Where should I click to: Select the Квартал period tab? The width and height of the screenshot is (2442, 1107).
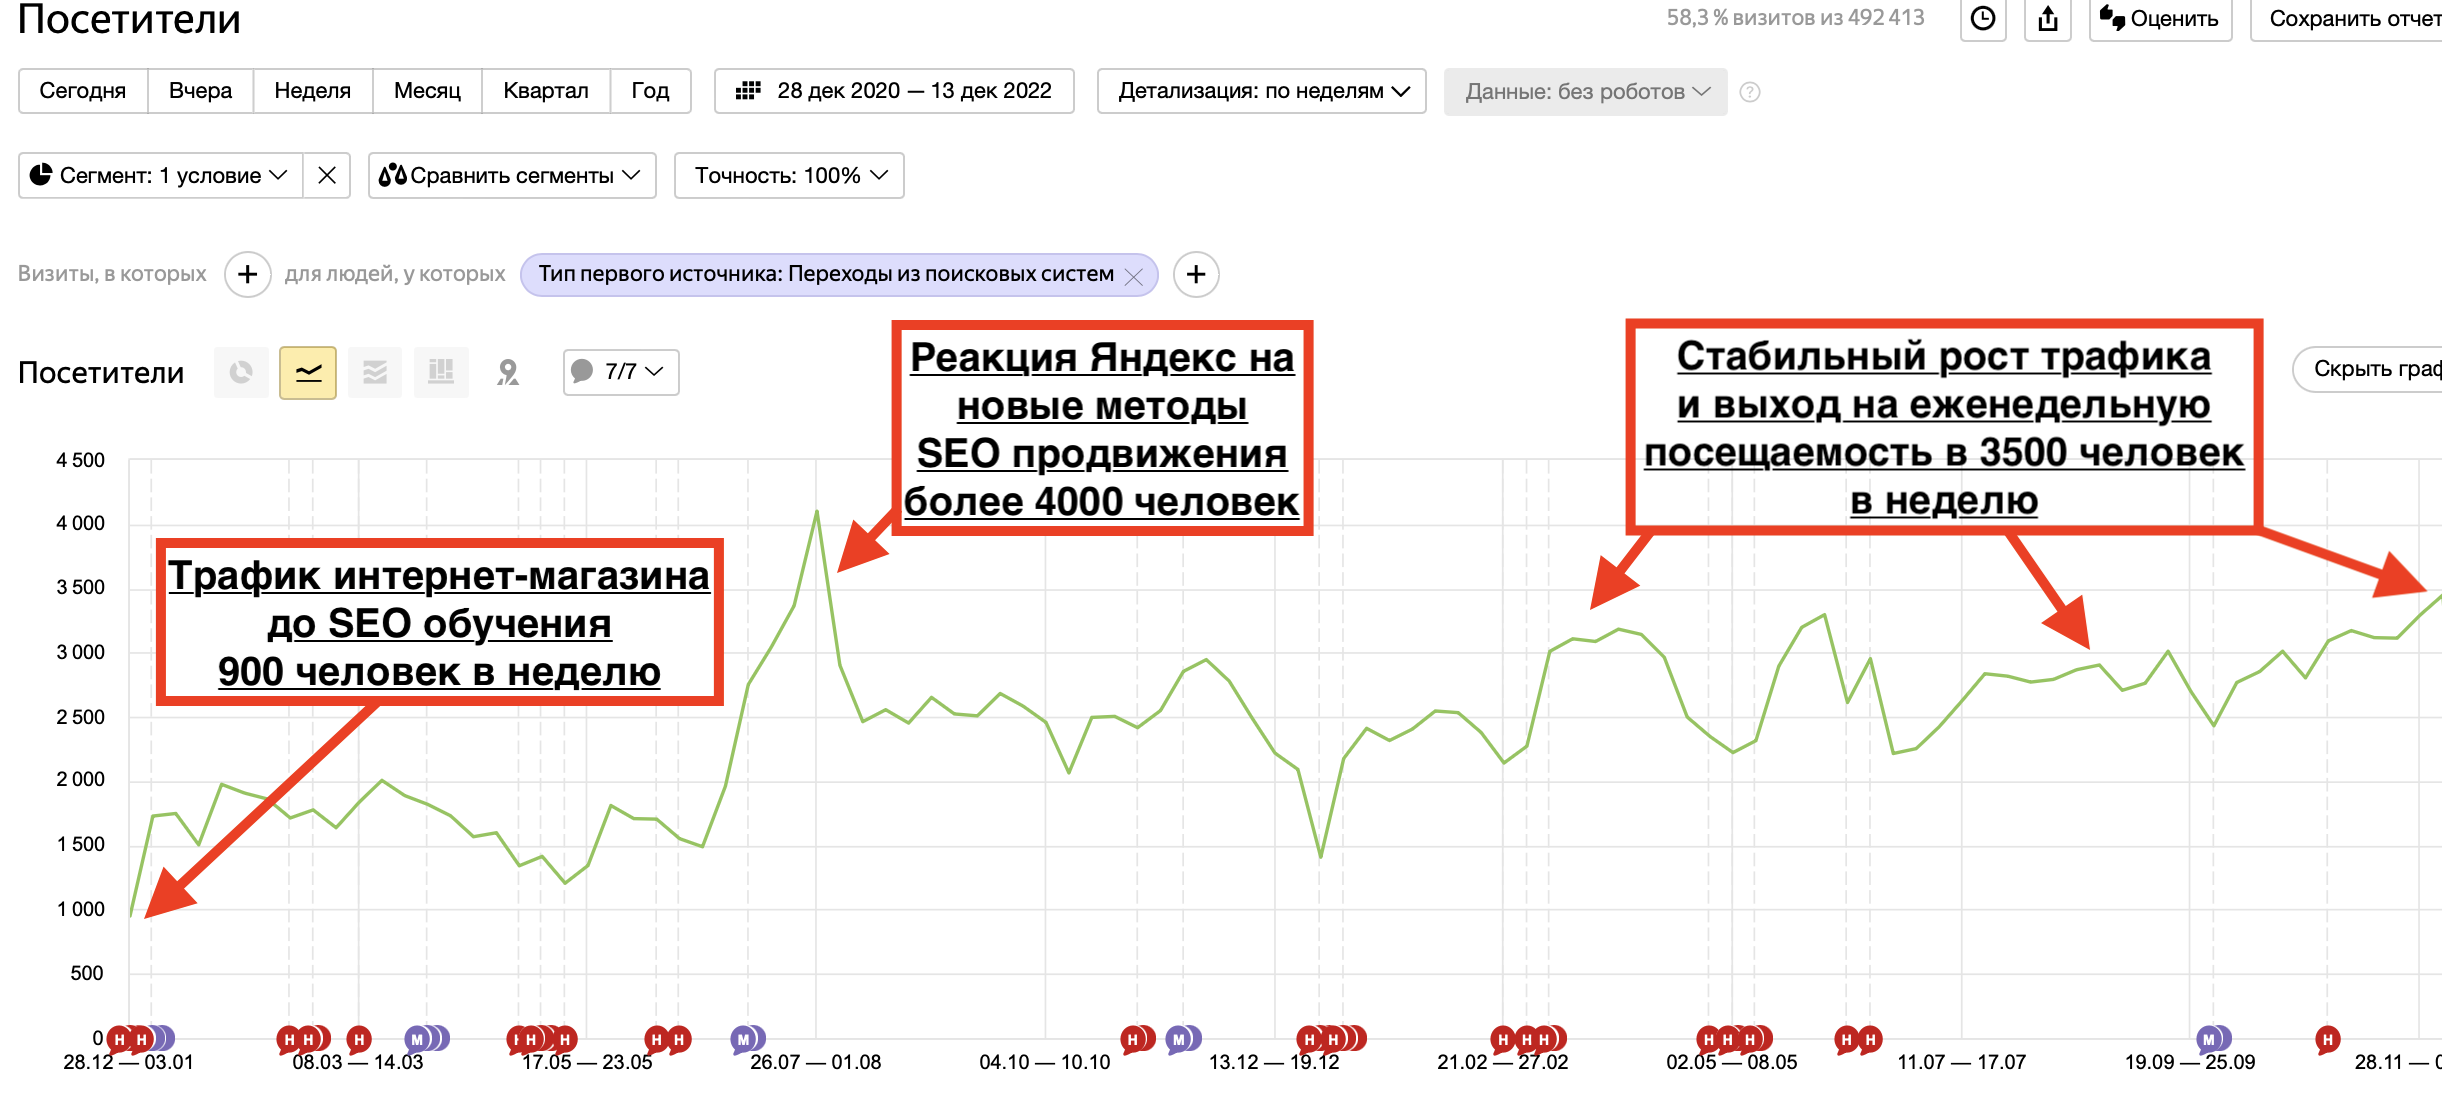click(x=545, y=91)
